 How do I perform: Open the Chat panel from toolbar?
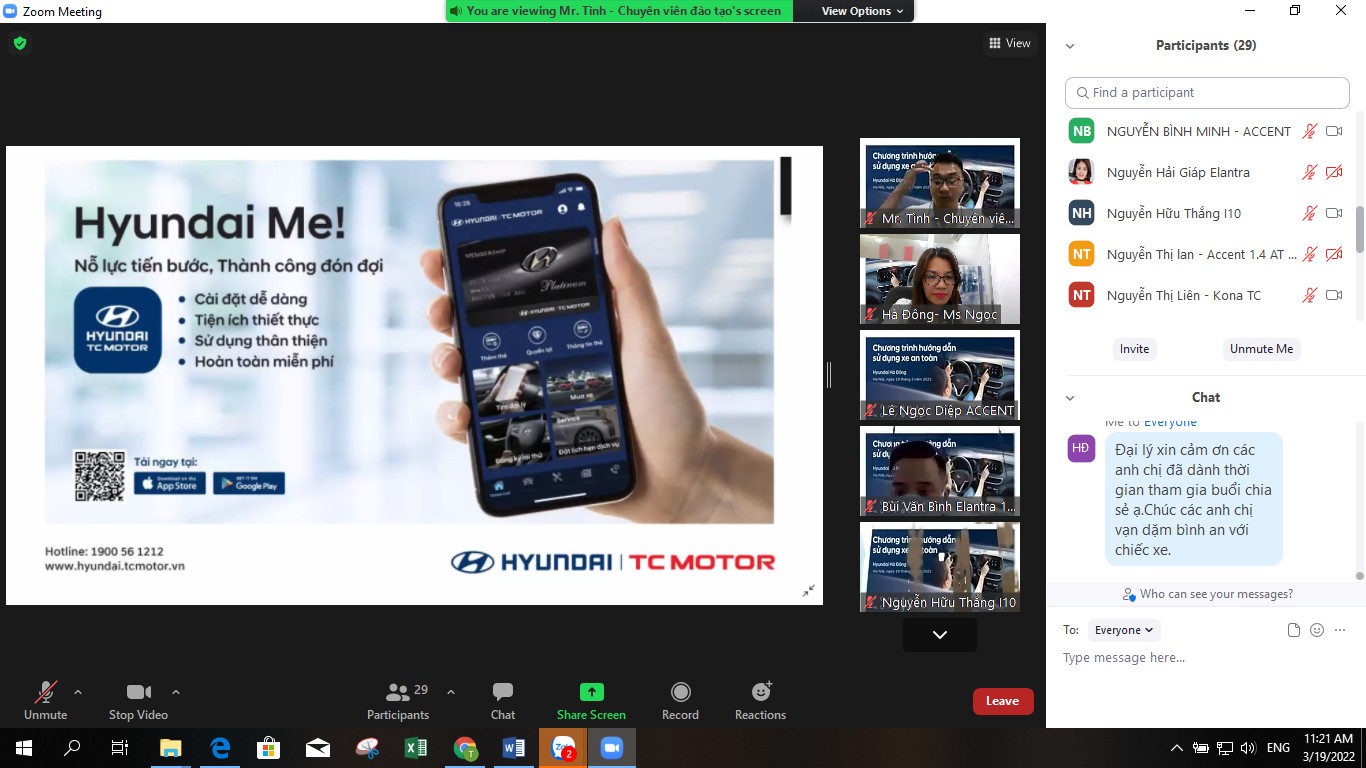tap(503, 701)
